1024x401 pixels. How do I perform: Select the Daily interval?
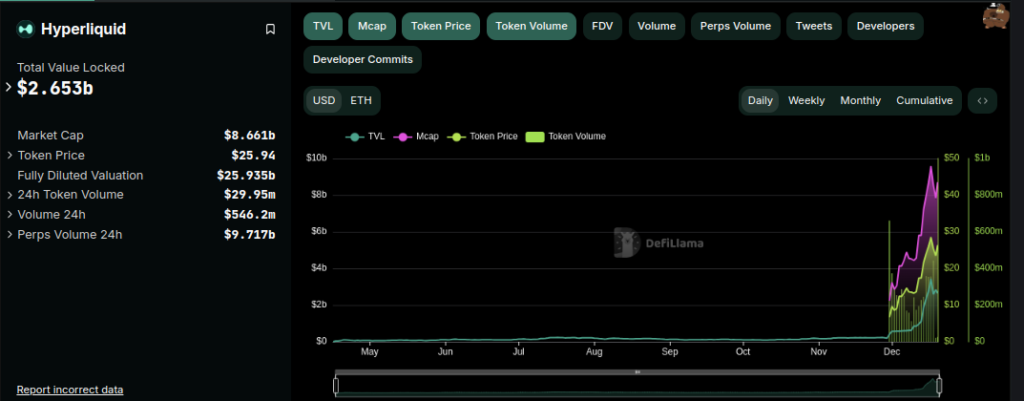(760, 101)
